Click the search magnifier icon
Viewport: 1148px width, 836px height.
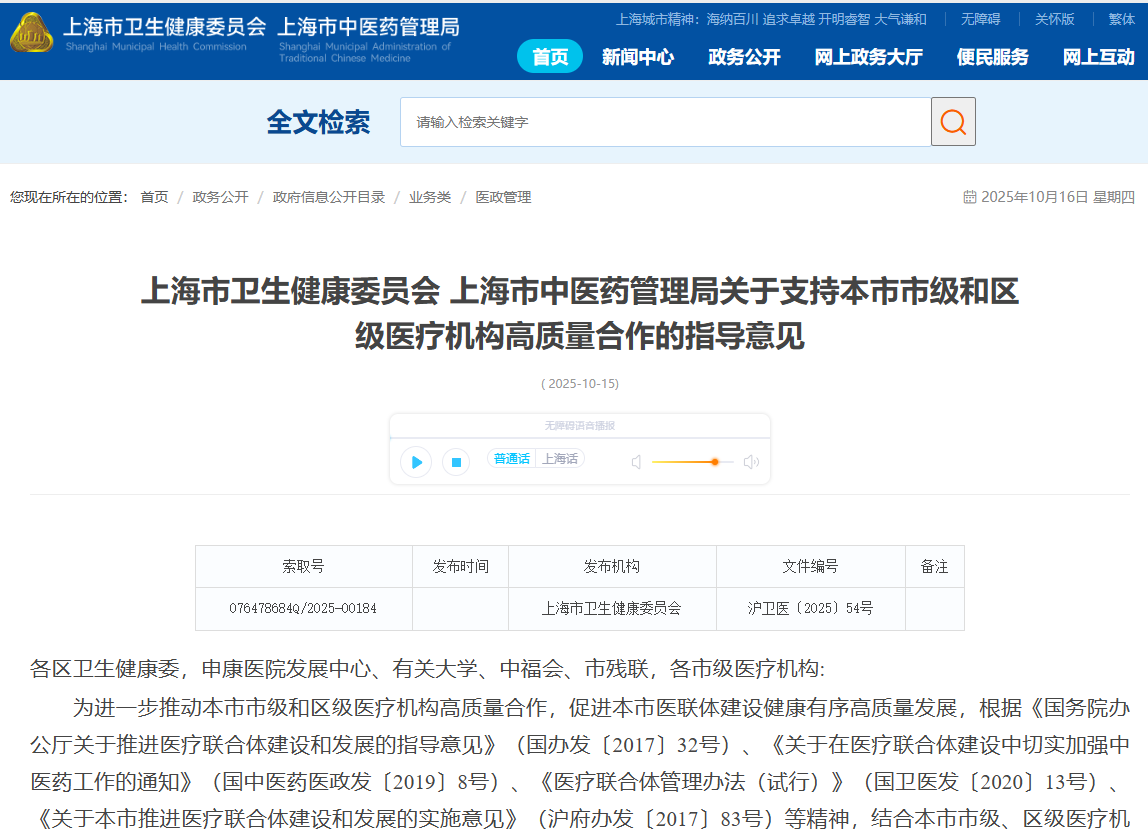point(951,121)
